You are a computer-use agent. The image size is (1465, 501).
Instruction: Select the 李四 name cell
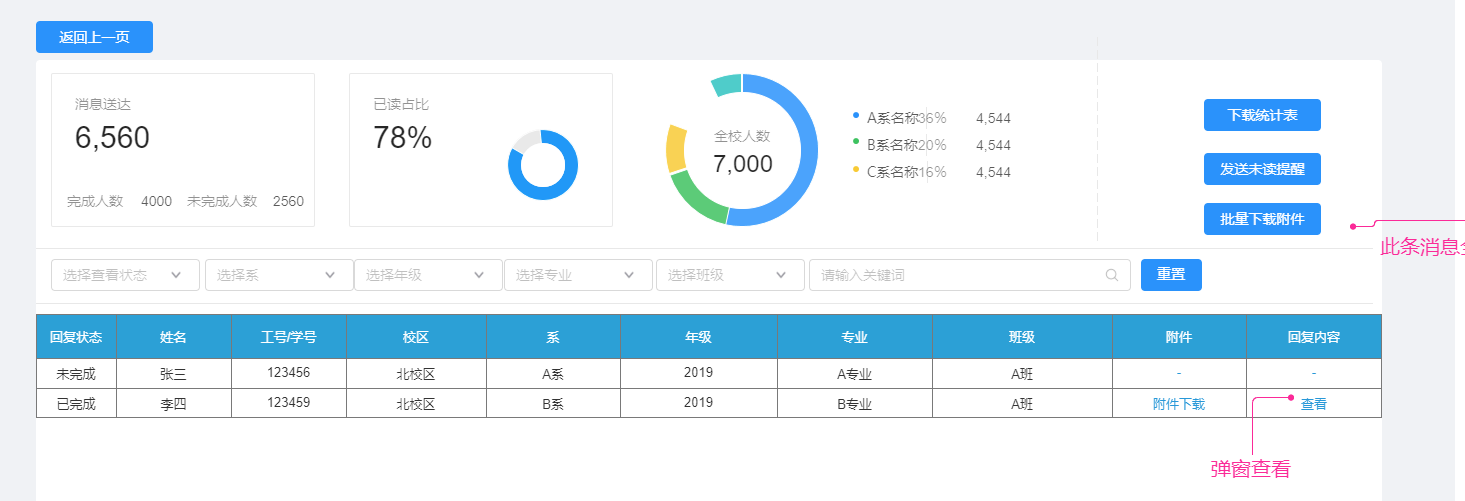coord(174,404)
